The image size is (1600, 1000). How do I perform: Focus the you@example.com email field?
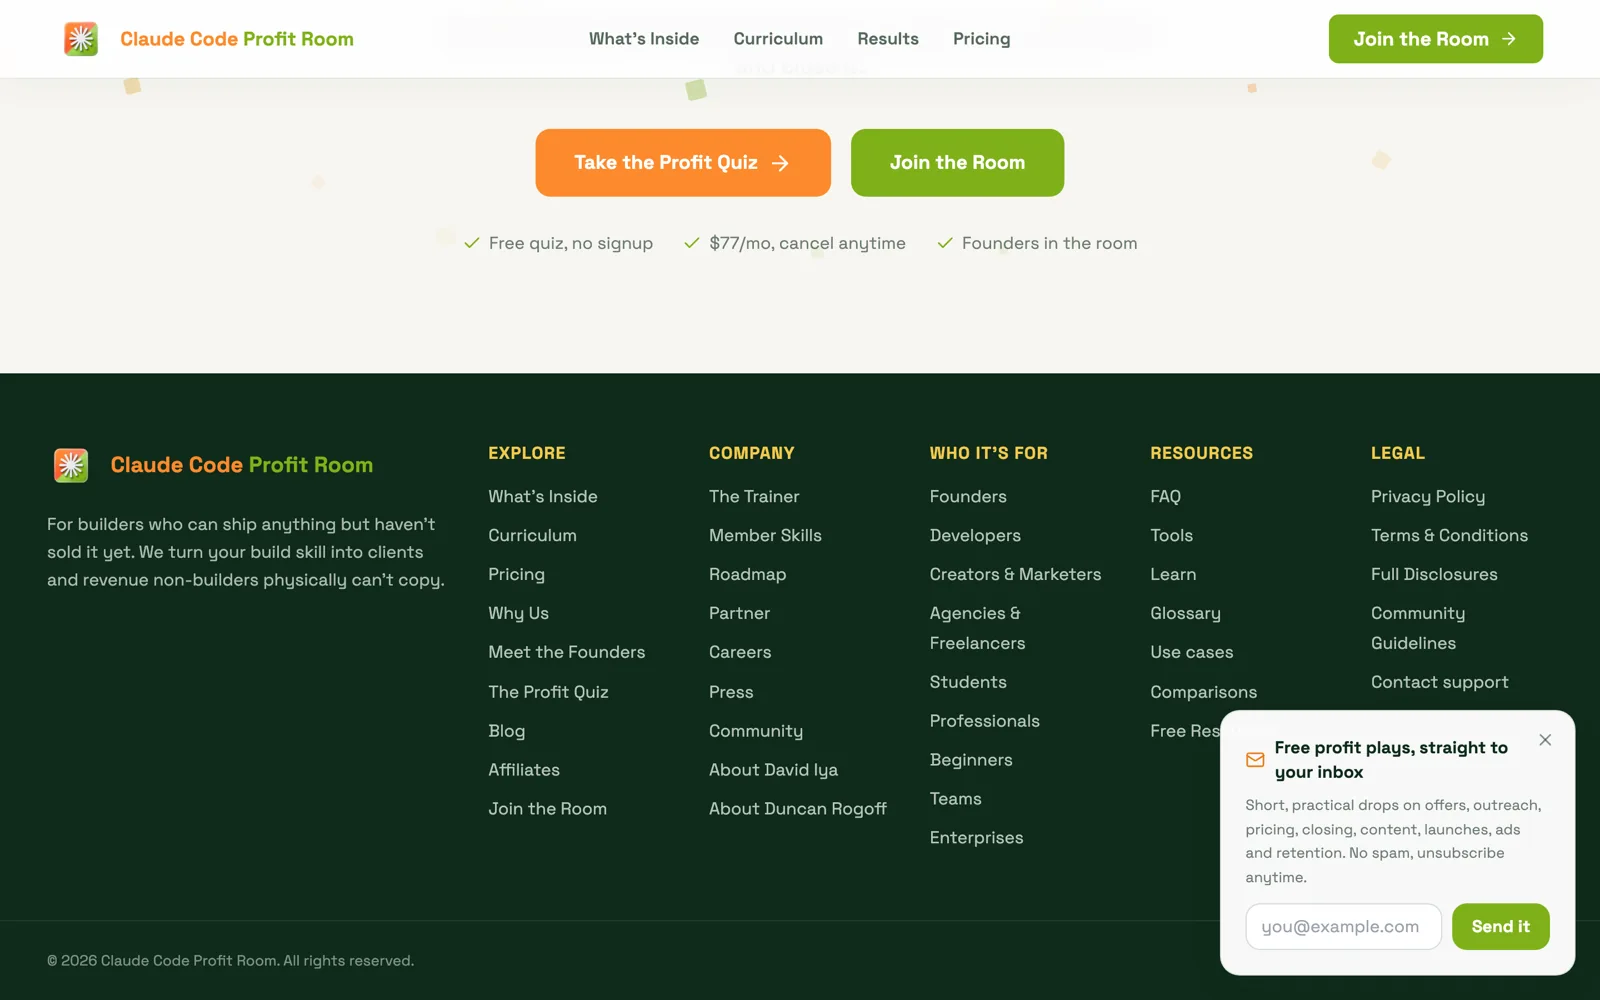tap(1343, 927)
